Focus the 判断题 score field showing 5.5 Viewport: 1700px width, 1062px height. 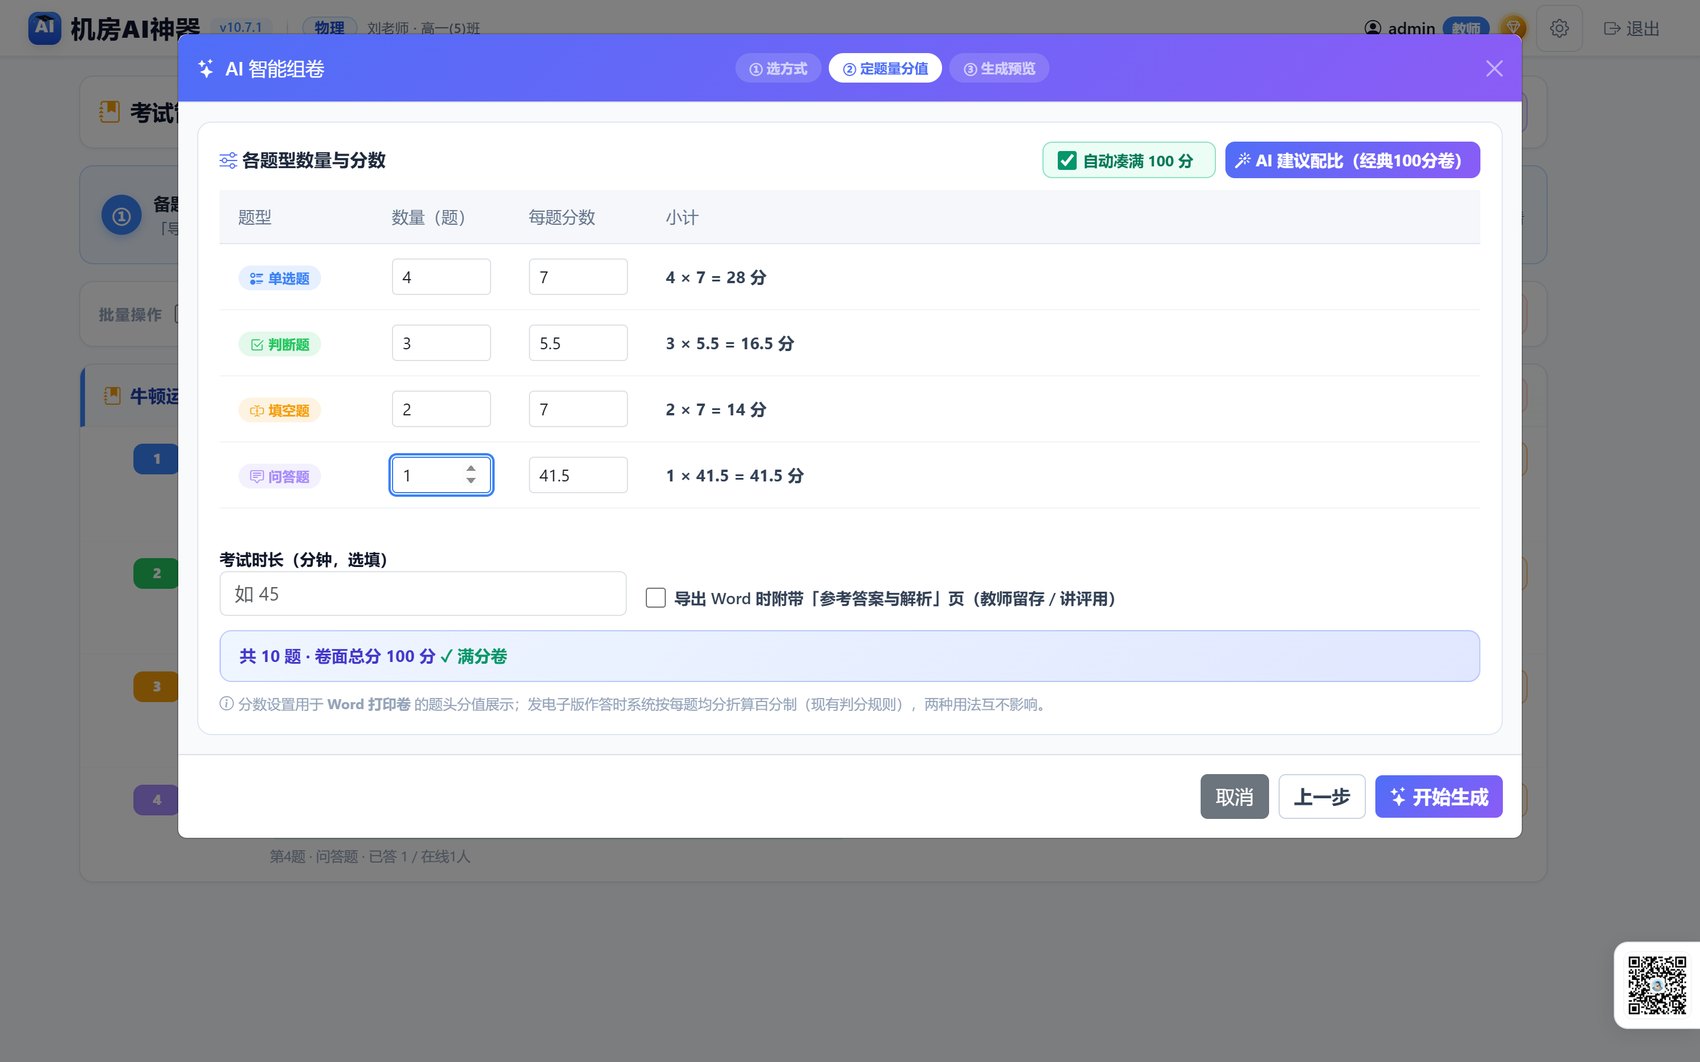(578, 343)
